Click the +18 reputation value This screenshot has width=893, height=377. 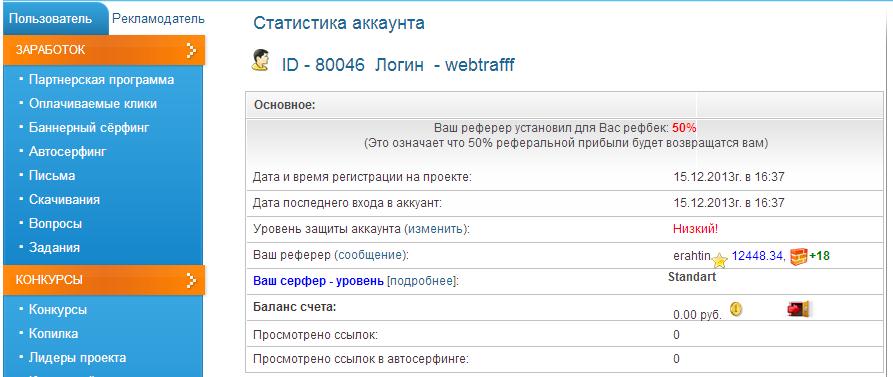point(819,256)
